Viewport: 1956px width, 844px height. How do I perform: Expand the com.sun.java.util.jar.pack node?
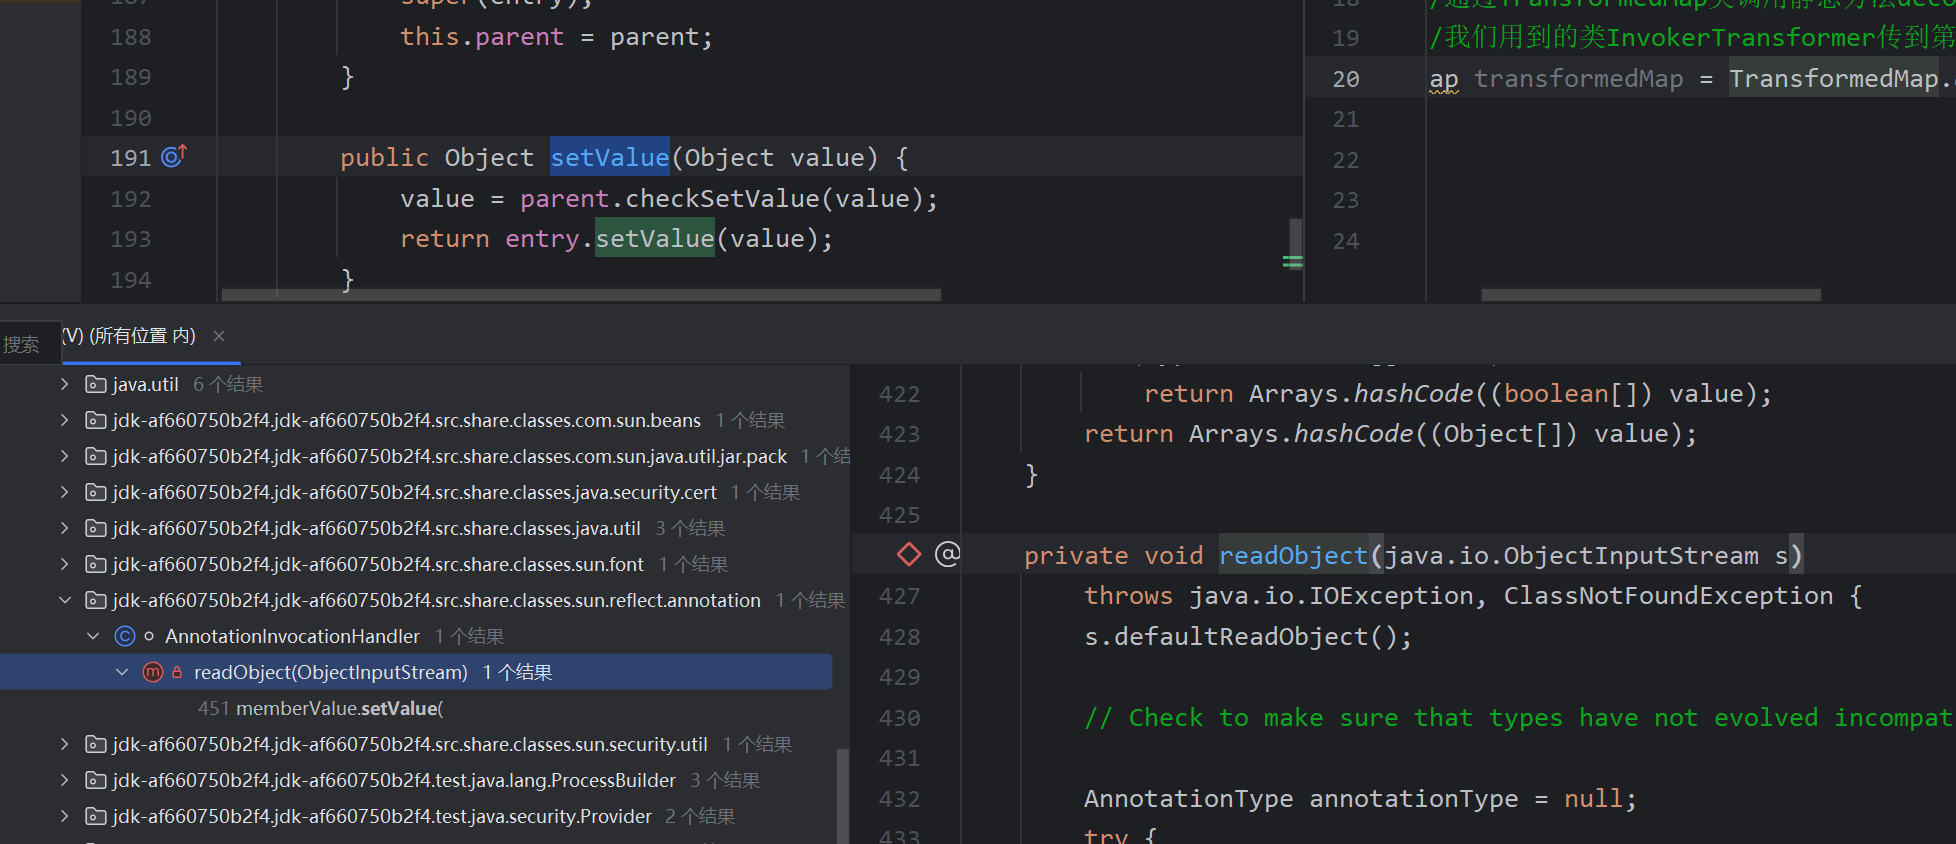point(65,456)
